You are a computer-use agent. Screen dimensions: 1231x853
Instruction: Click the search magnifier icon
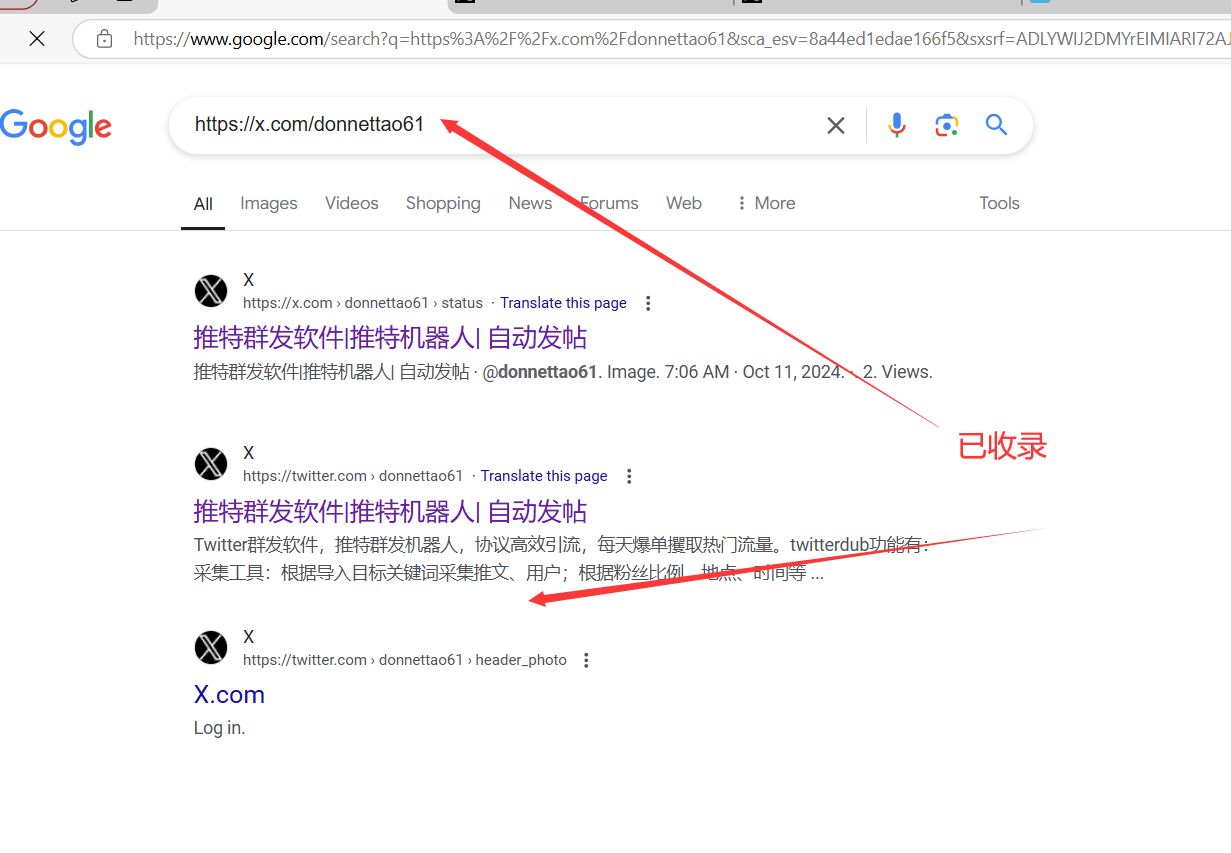[x=995, y=125]
